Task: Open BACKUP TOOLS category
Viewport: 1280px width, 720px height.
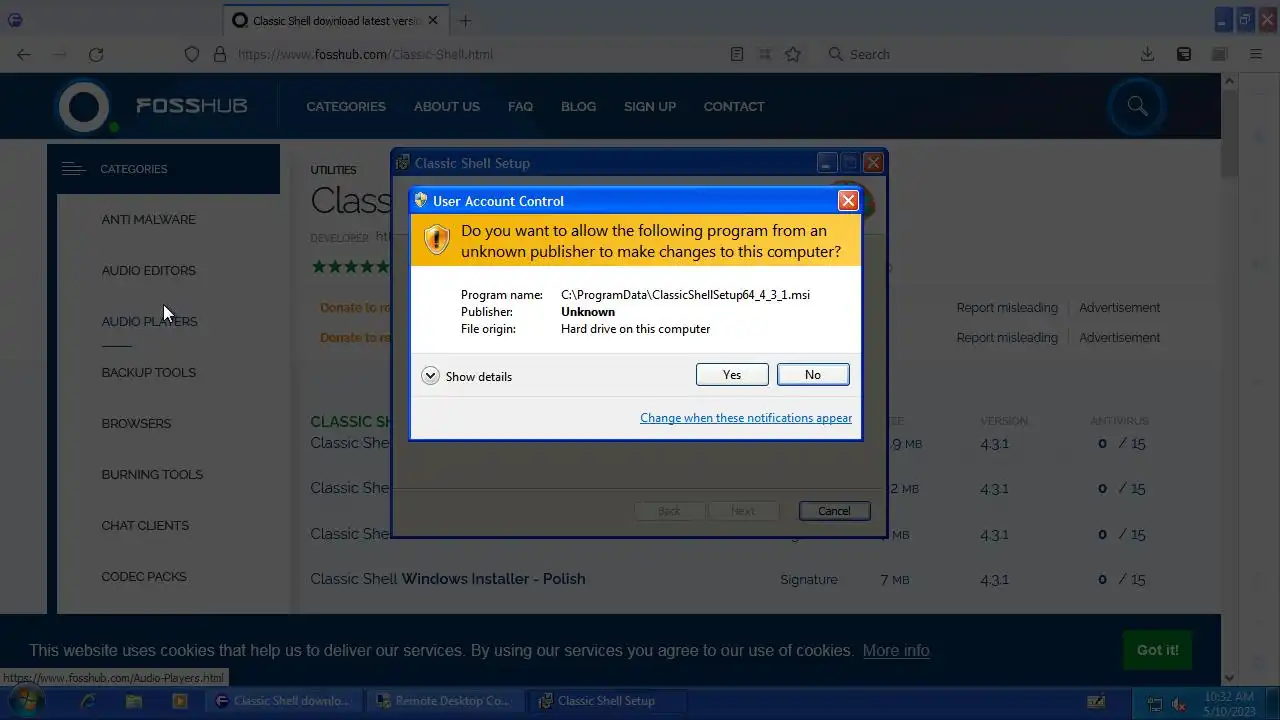Action: pos(148,372)
